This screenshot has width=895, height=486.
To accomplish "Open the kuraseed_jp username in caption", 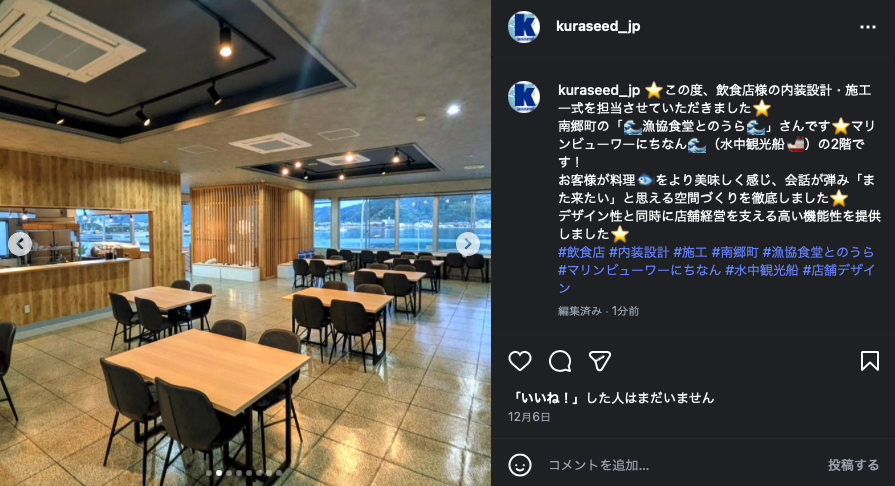I will point(599,90).
